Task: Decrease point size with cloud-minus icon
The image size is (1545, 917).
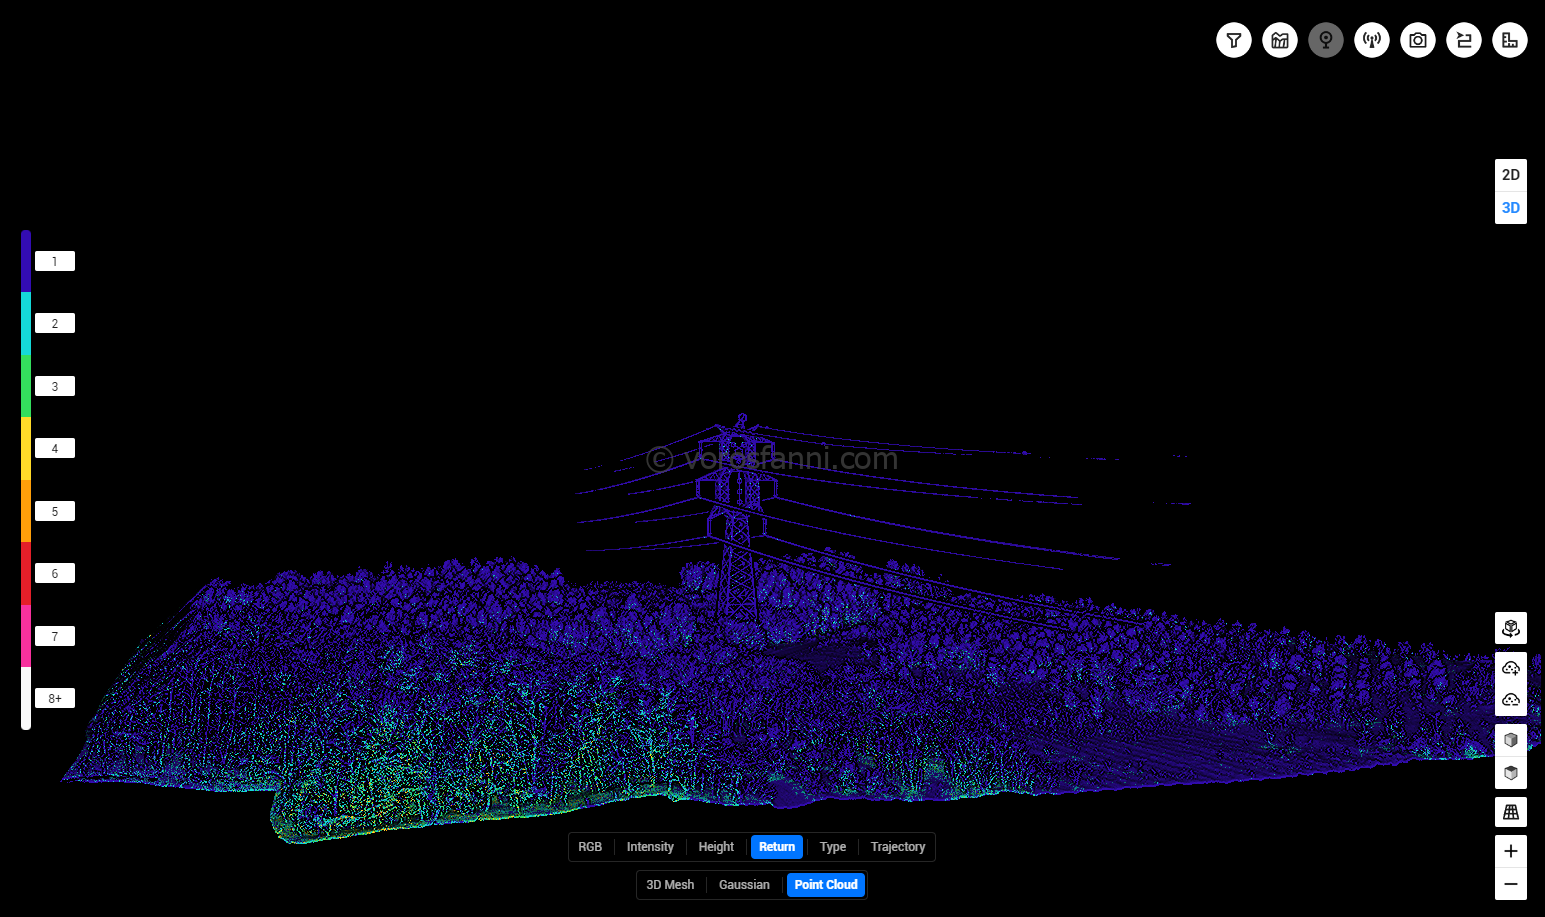Action: [x=1511, y=700]
